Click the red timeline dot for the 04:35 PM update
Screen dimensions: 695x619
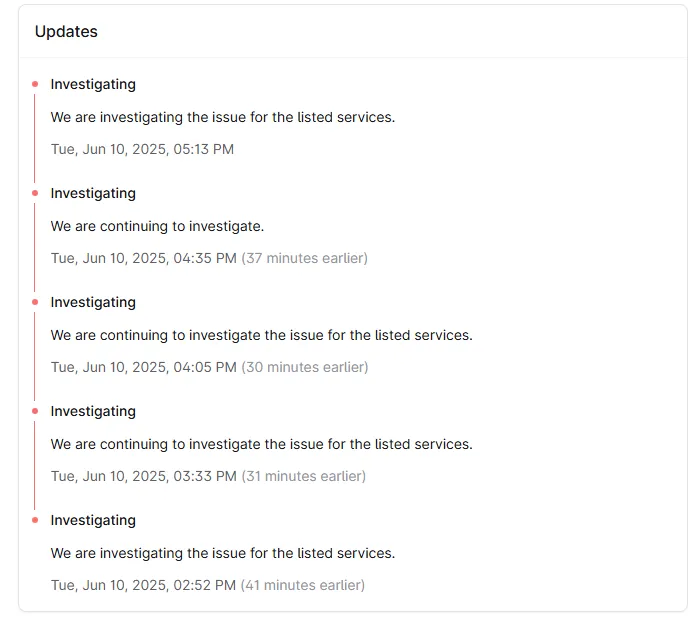pyautogui.click(x=35, y=193)
